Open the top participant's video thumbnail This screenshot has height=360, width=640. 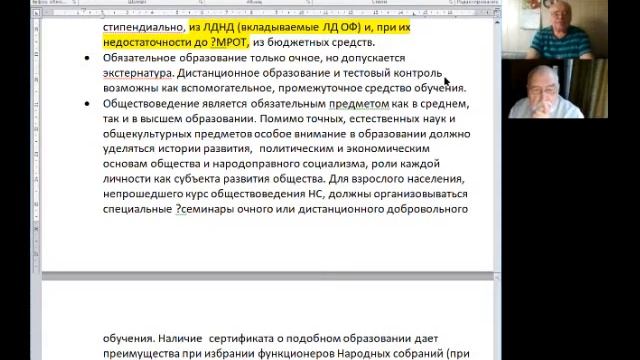554,29
